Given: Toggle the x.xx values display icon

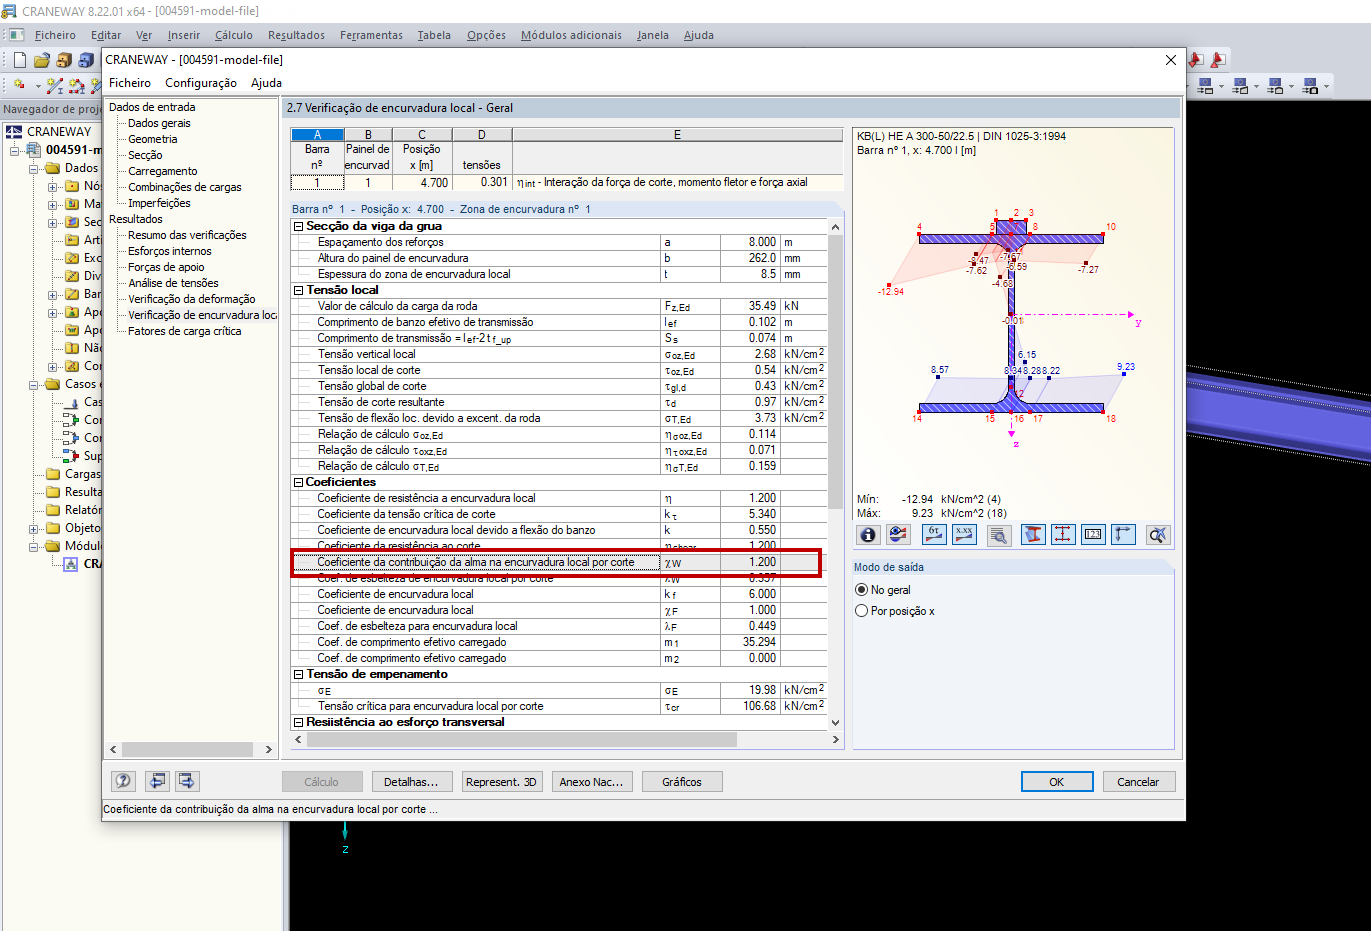Looking at the screenshot, I should [964, 535].
